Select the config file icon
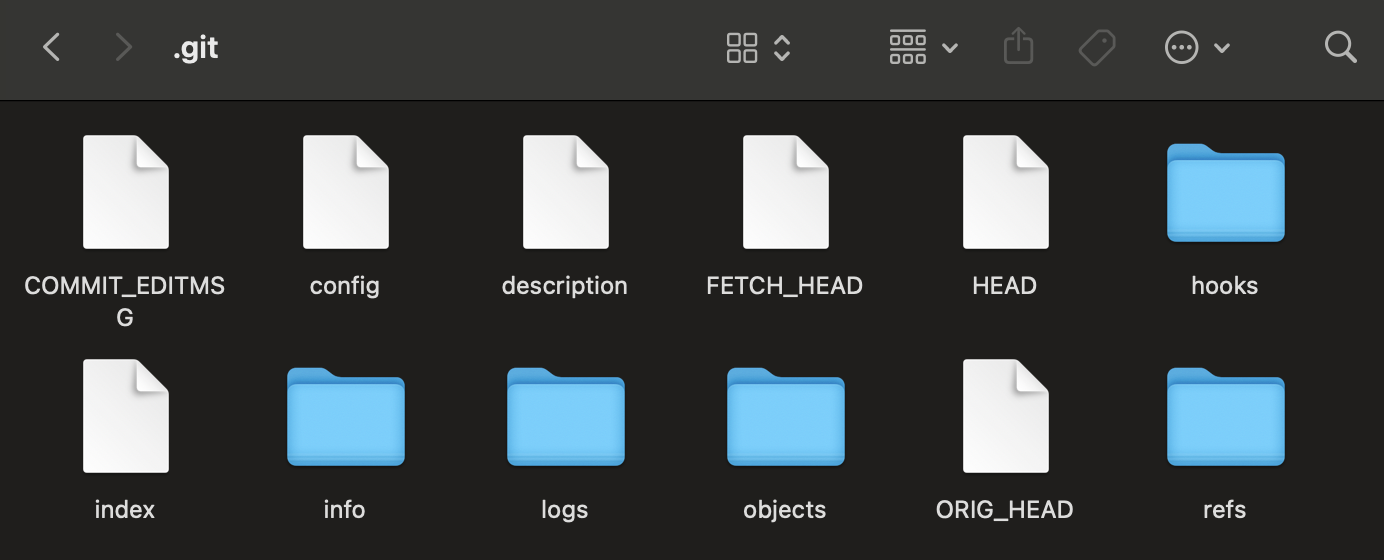This screenshot has height=560, width=1384. pyautogui.click(x=345, y=192)
